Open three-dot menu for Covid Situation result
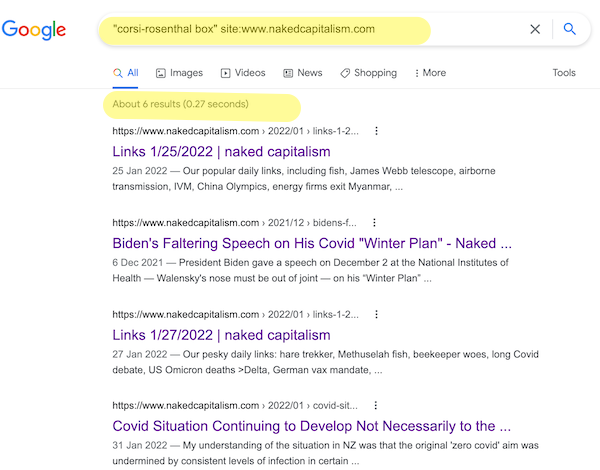 [375, 405]
